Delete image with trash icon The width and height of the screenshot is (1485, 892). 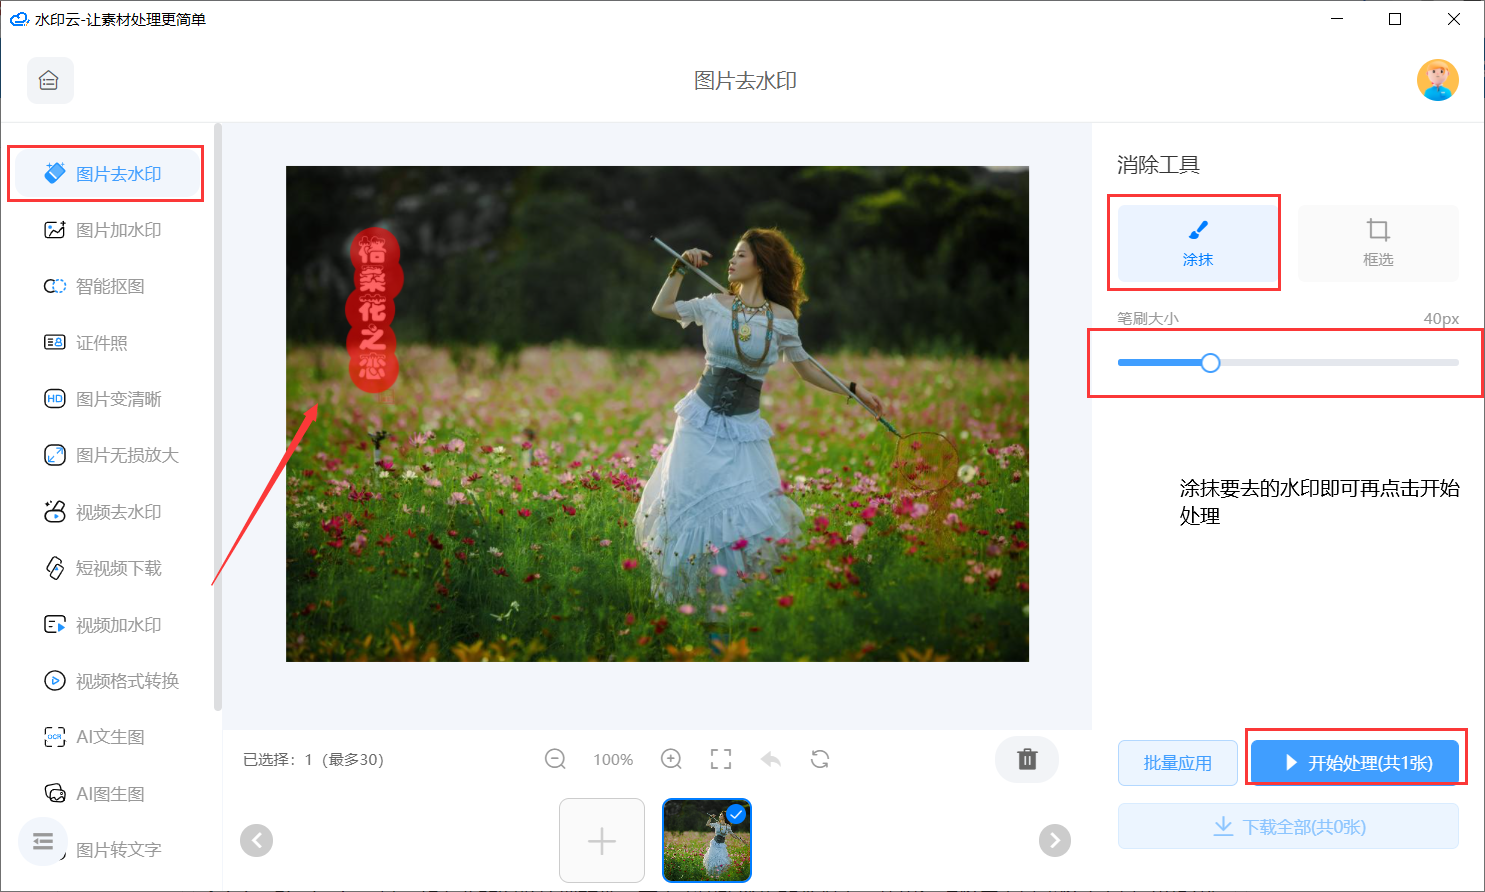point(1027,759)
